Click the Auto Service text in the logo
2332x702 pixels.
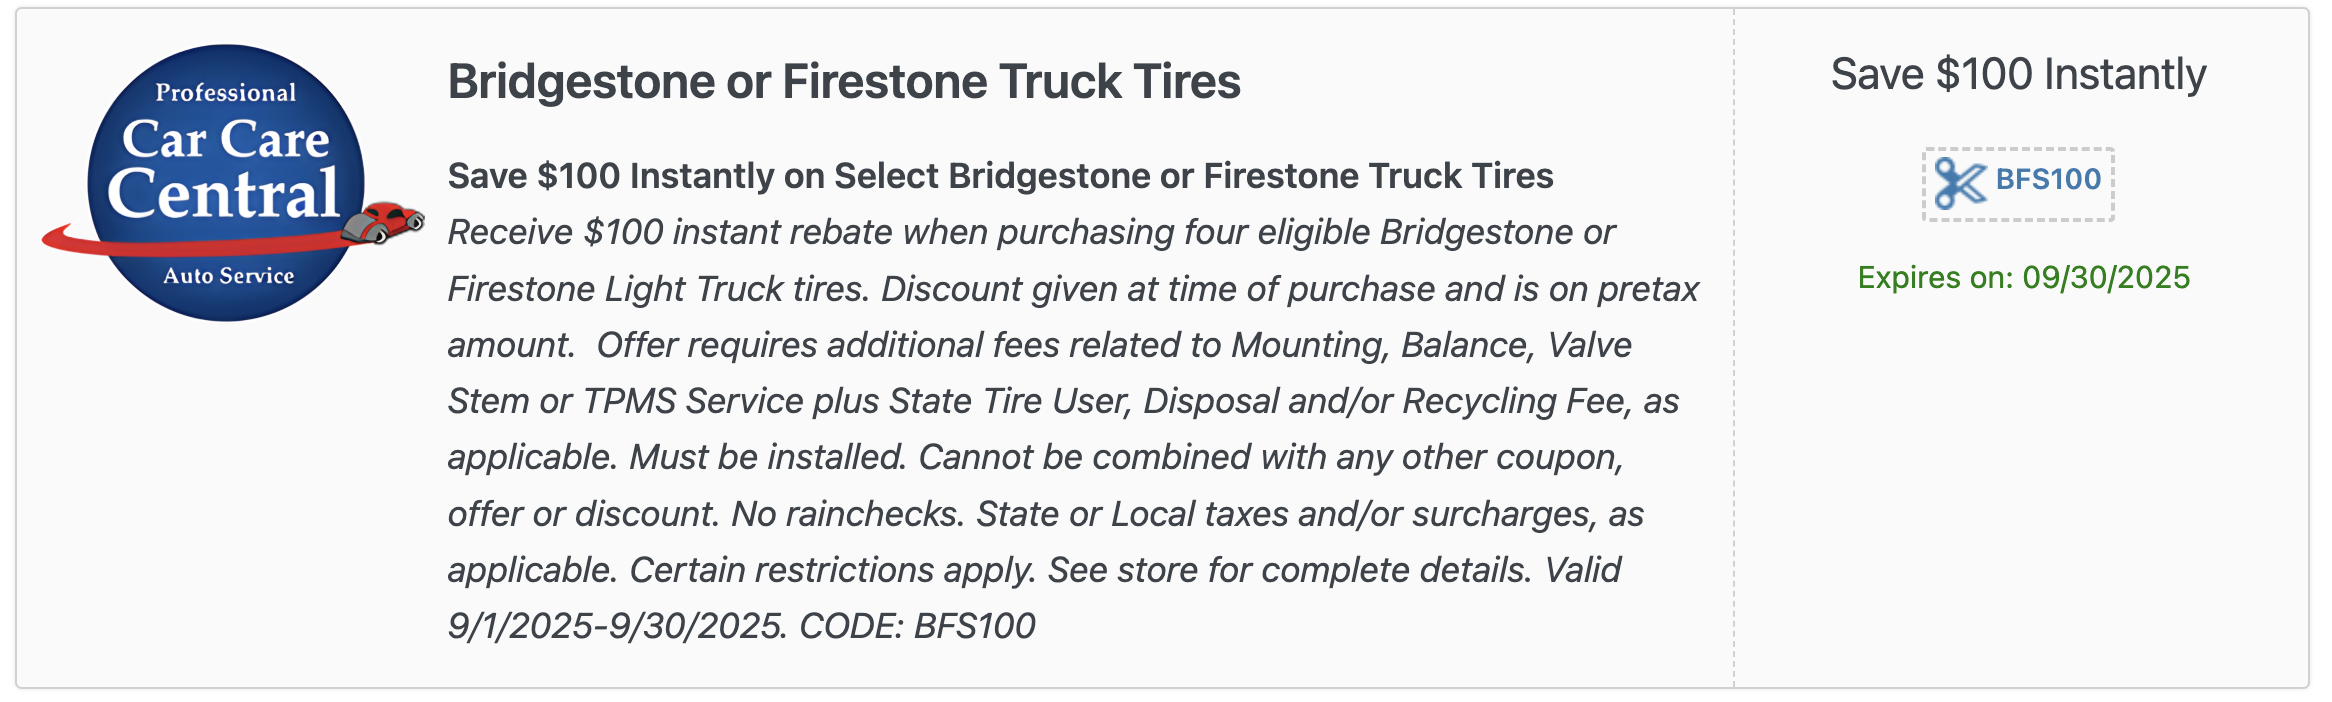229,275
